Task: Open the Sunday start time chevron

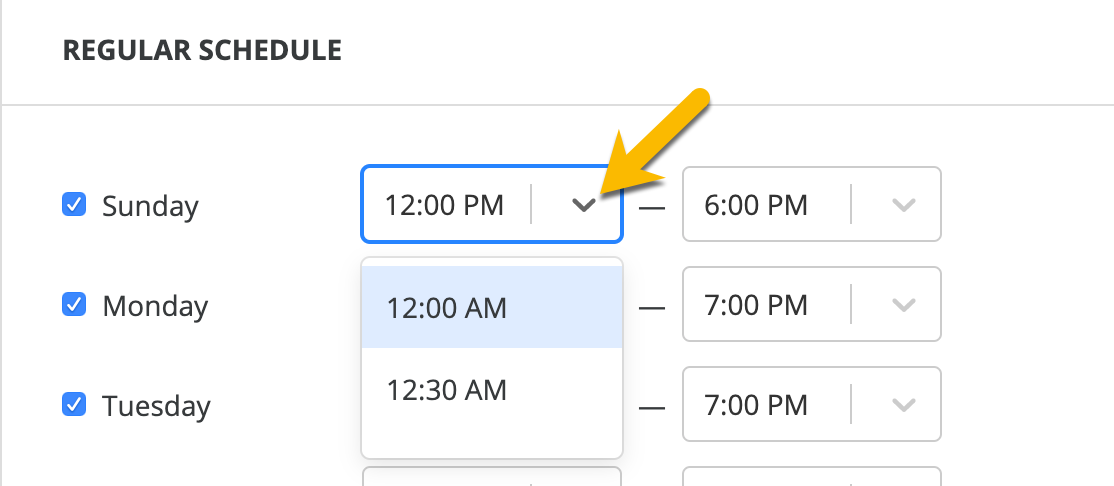Action: tap(583, 206)
